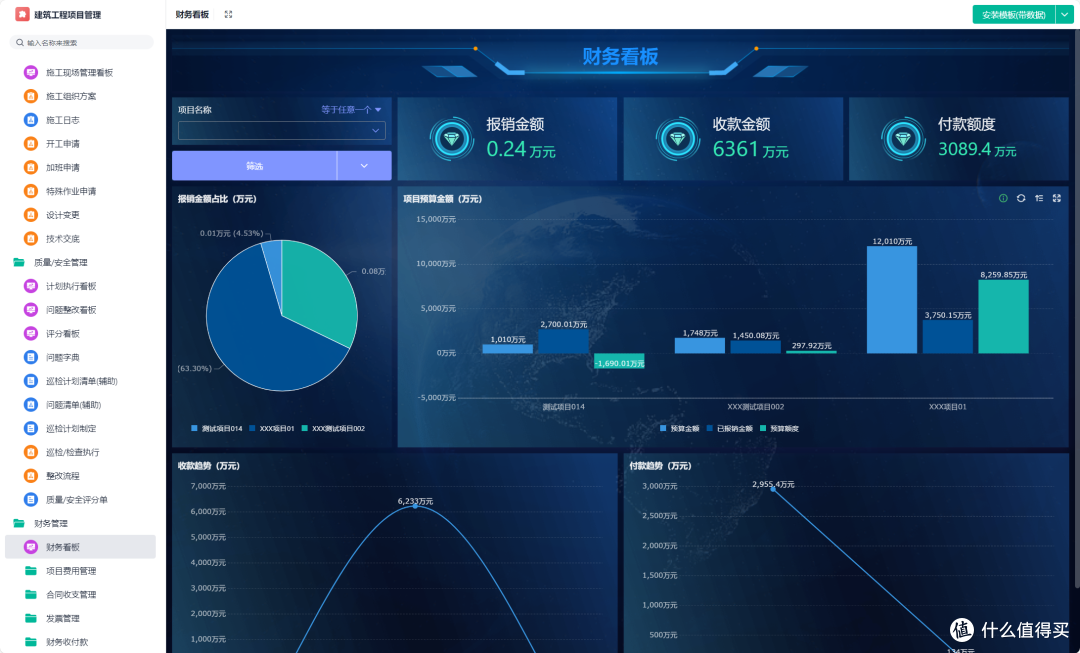Click the blue icon beside 巡检计划制定

[x=30, y=428]
